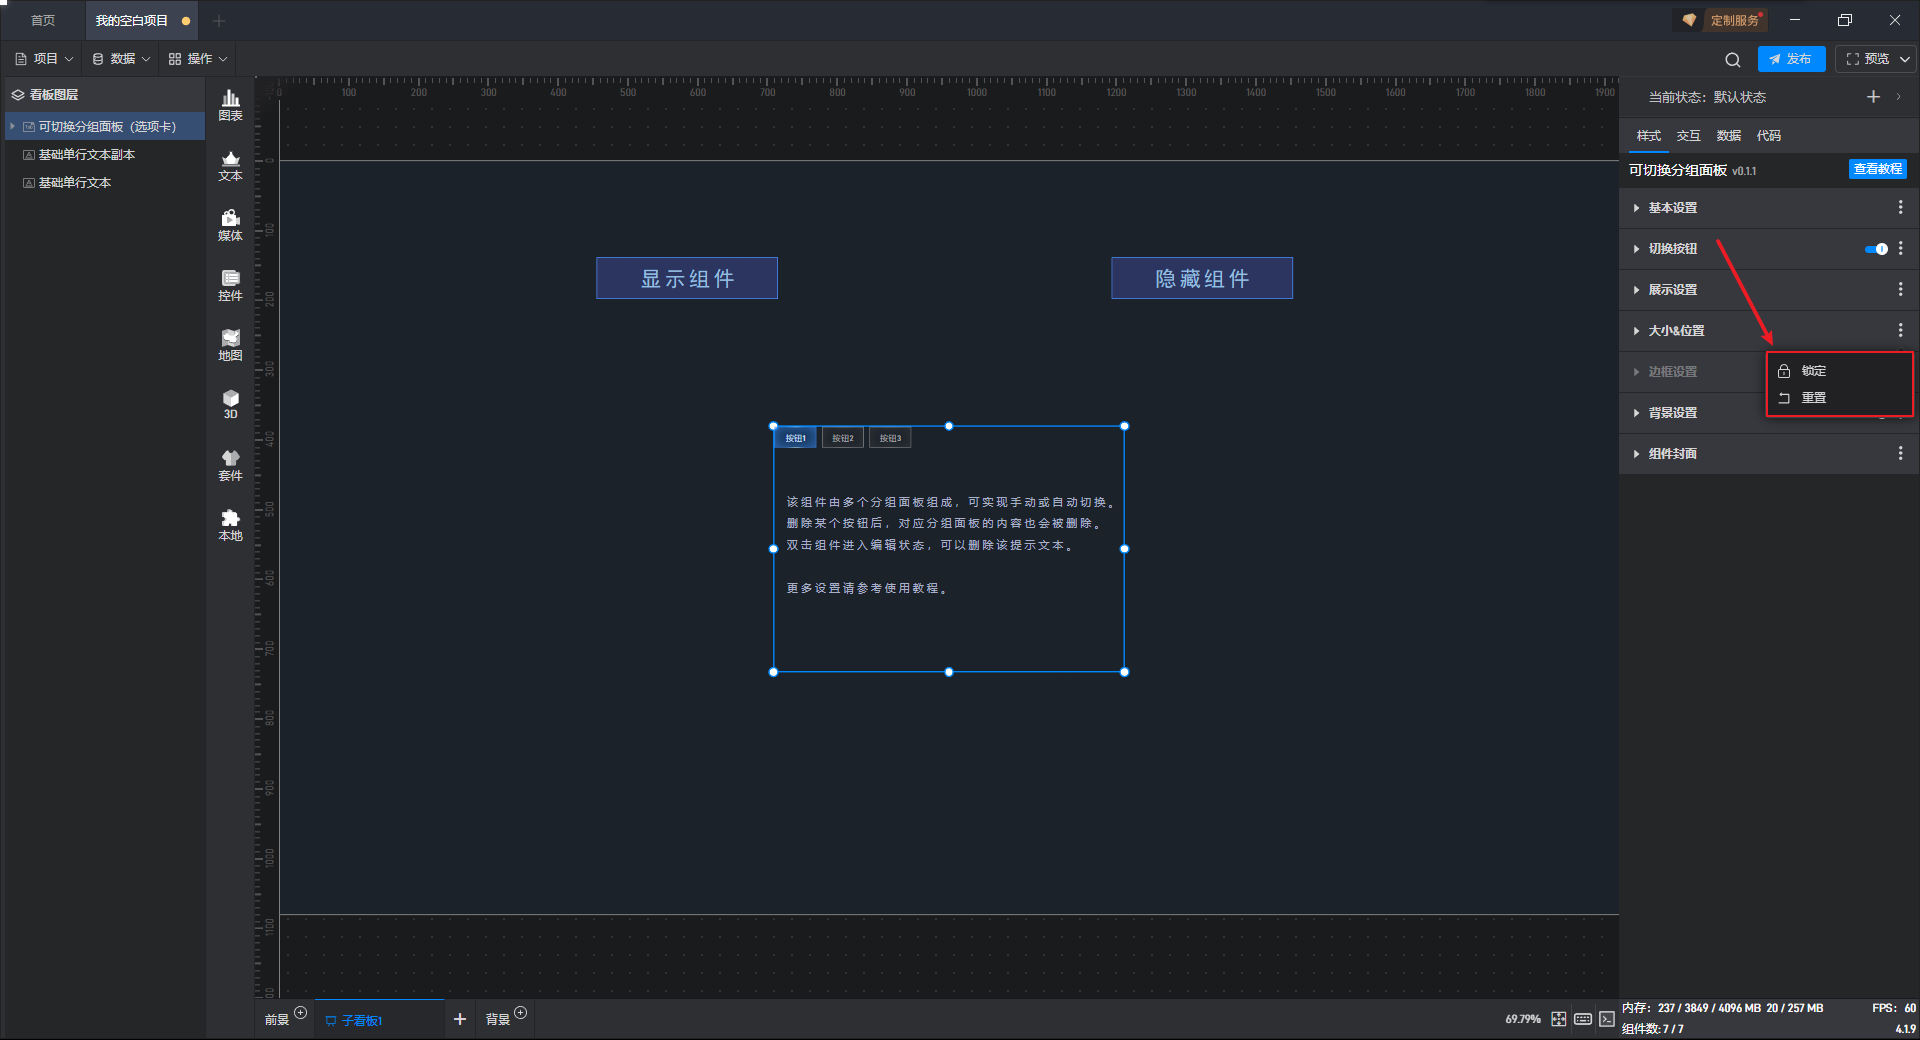The image size is (1920, 1040).
Task: Expand the 可切换分组面板 layer tree item
Action: (12, 126)
